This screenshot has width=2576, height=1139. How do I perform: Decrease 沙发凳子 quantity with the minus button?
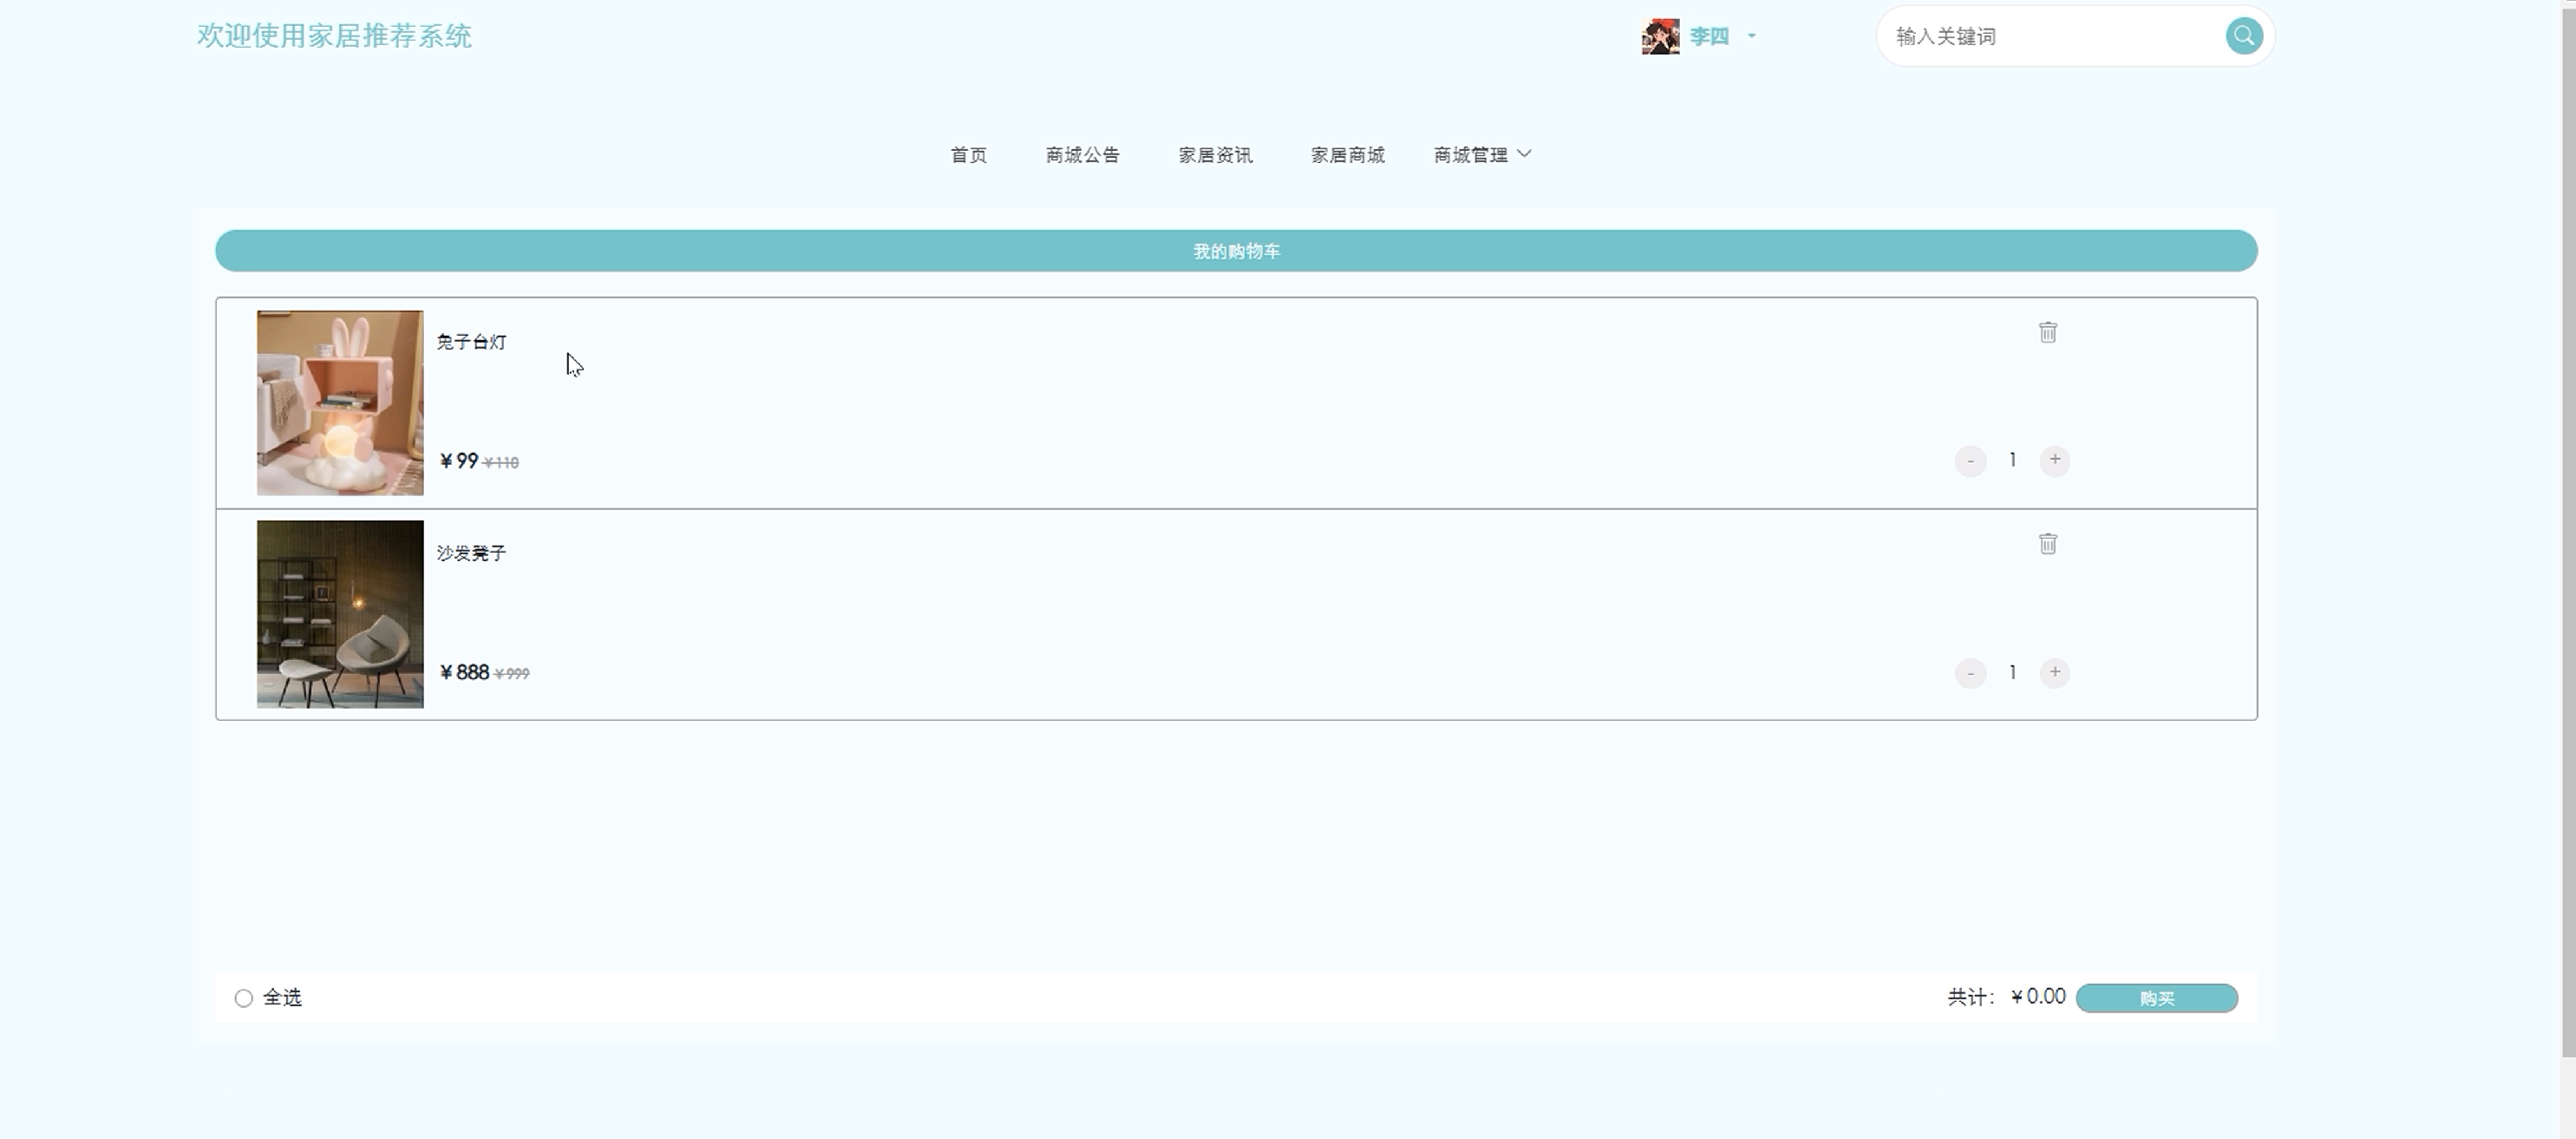point(1970,673)
